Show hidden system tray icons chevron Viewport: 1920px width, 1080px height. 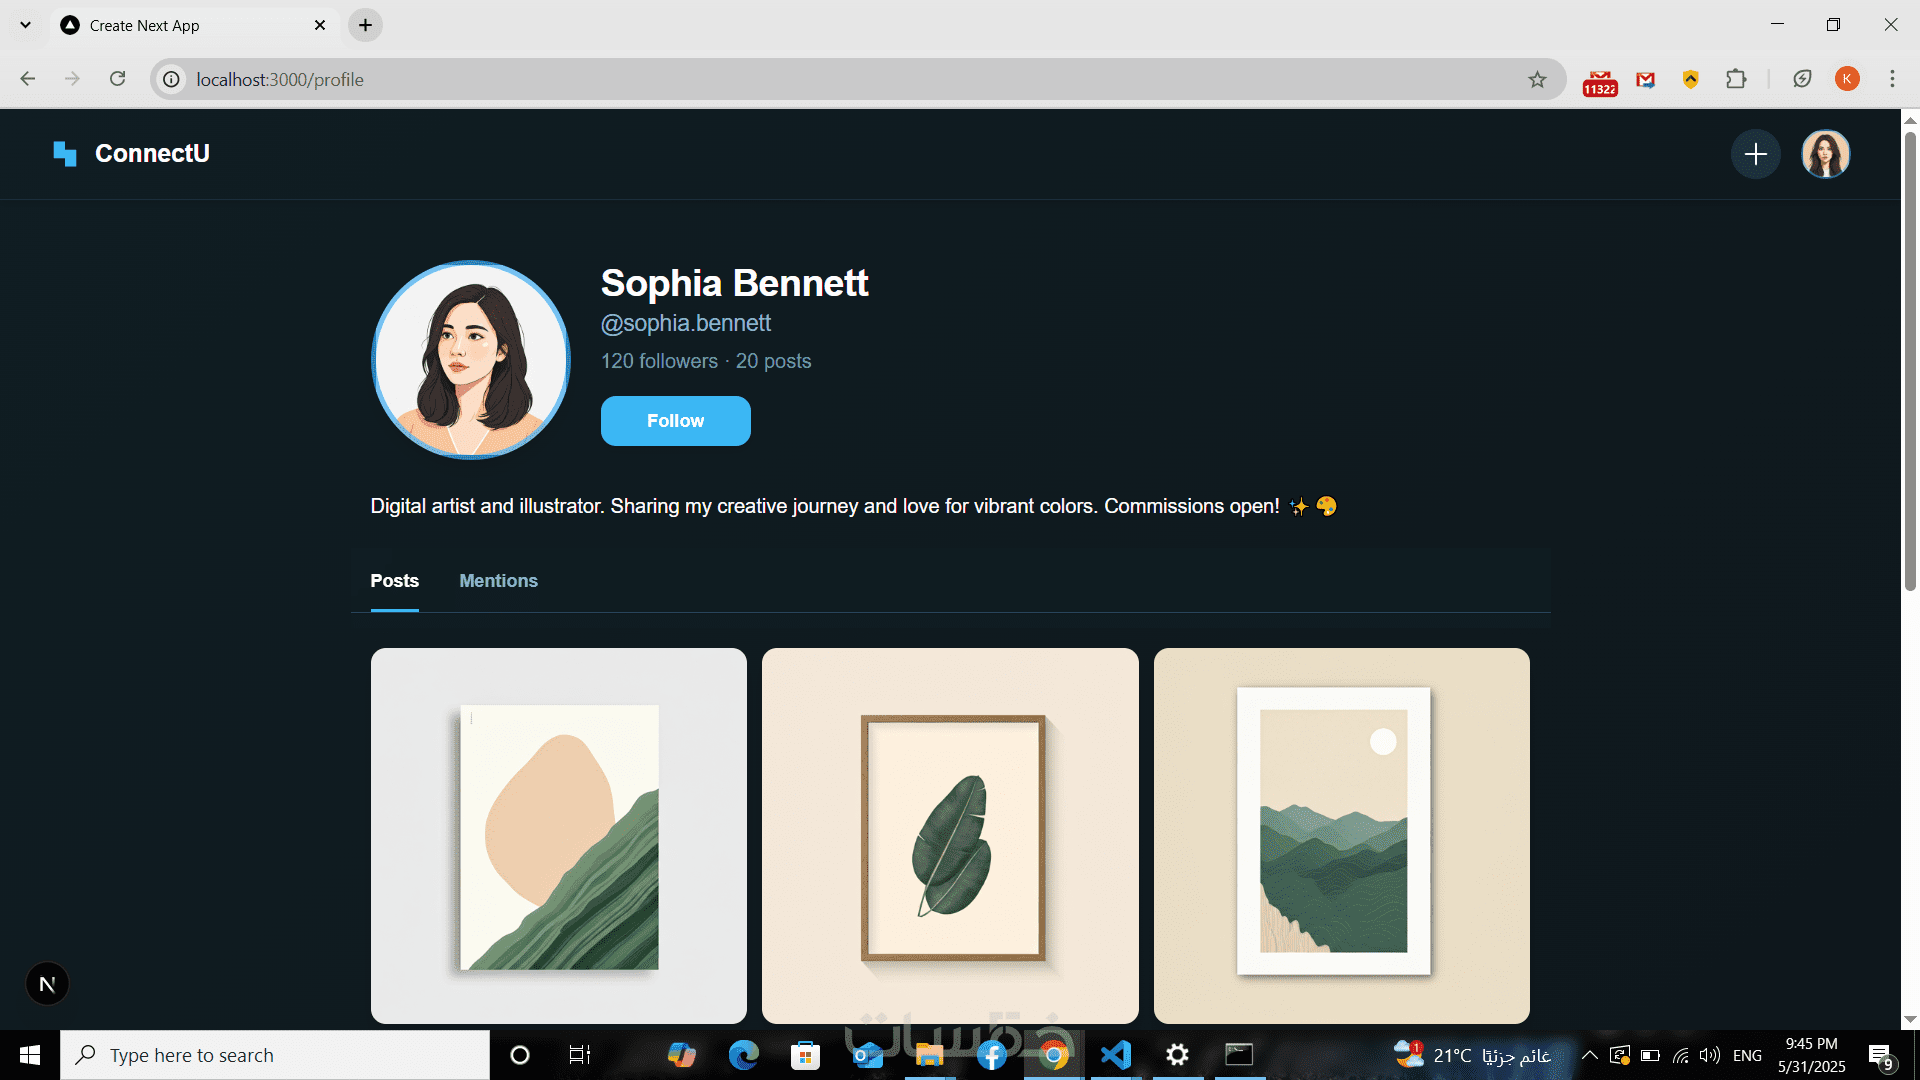[1589, 1055]
